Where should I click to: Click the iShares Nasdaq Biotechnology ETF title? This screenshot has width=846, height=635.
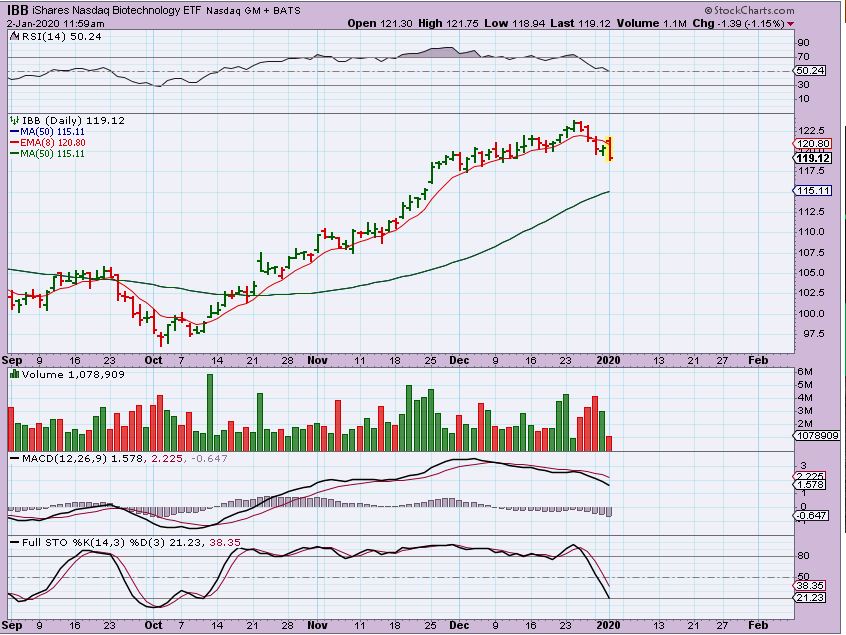[117, 10]
